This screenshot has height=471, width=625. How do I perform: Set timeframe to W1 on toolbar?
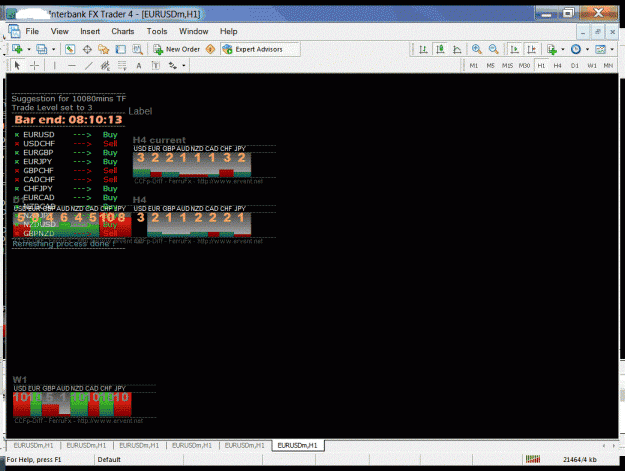point(592,66)
